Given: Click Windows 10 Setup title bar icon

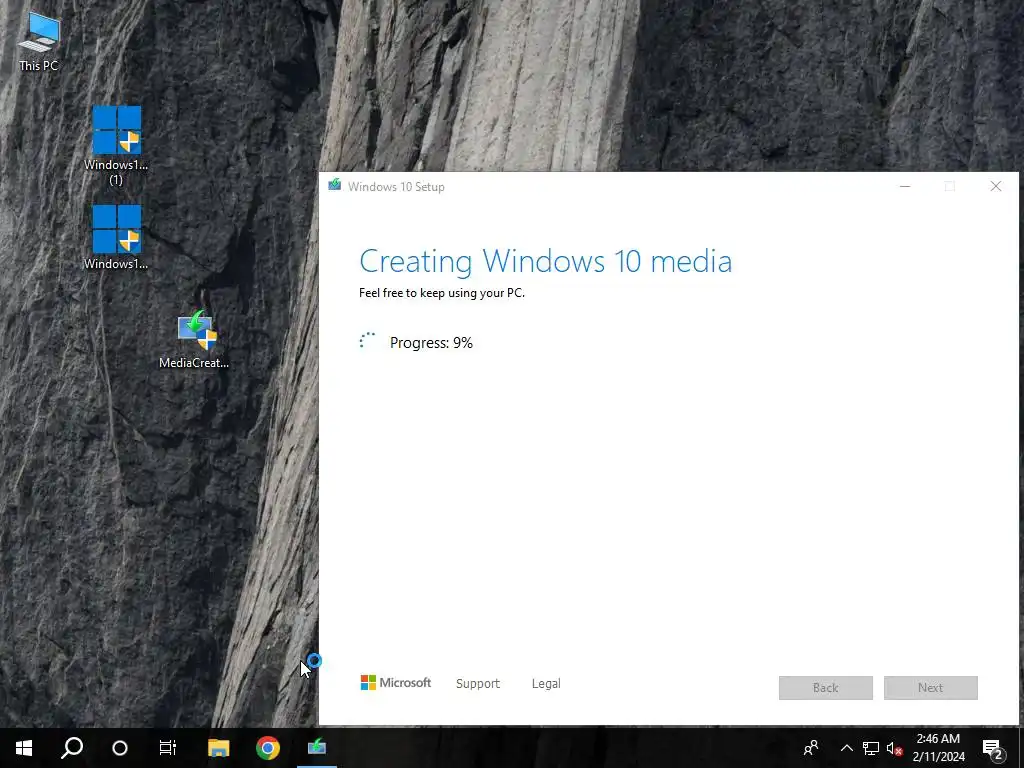Looking at the screenshot, I should tap(335, 185).
